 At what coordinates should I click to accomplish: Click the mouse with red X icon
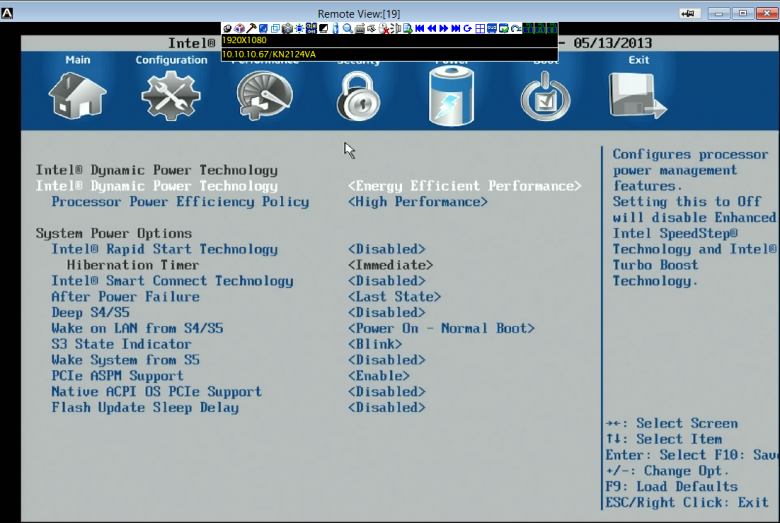(383, 28)
